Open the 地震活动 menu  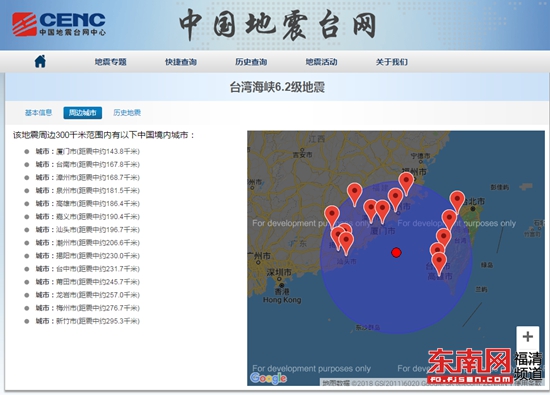(x=321, y=62)
